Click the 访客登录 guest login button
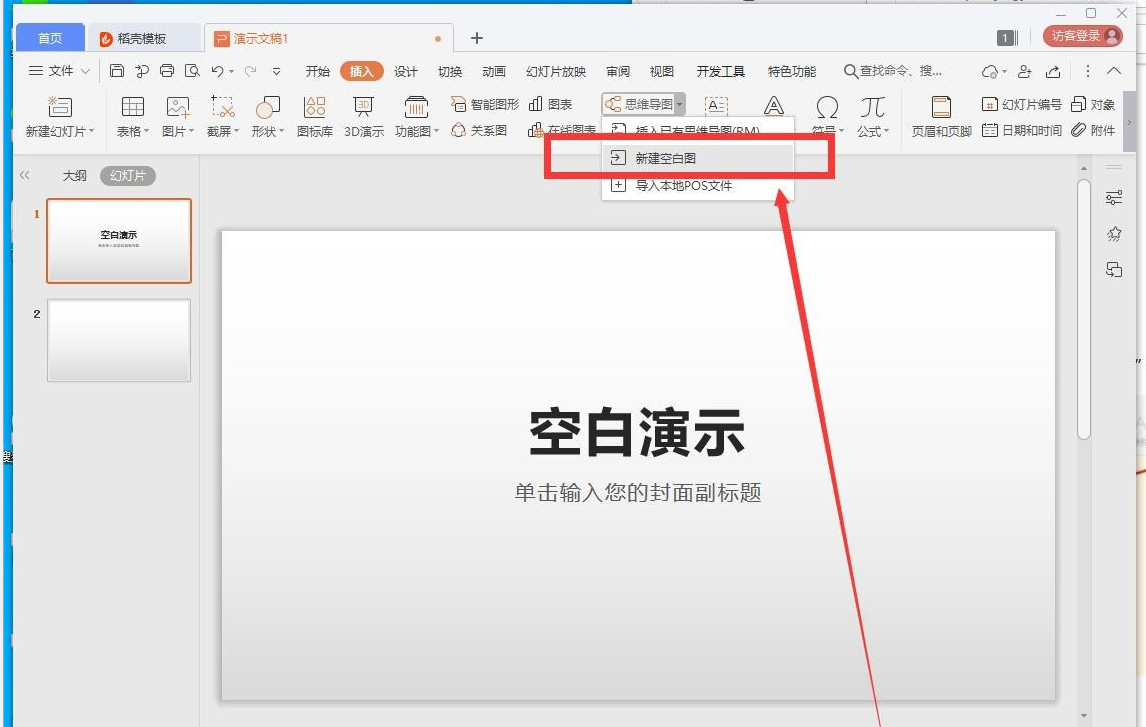Image resolution: width=1146 pixels, height=727 pixels. pos(1082,36)
